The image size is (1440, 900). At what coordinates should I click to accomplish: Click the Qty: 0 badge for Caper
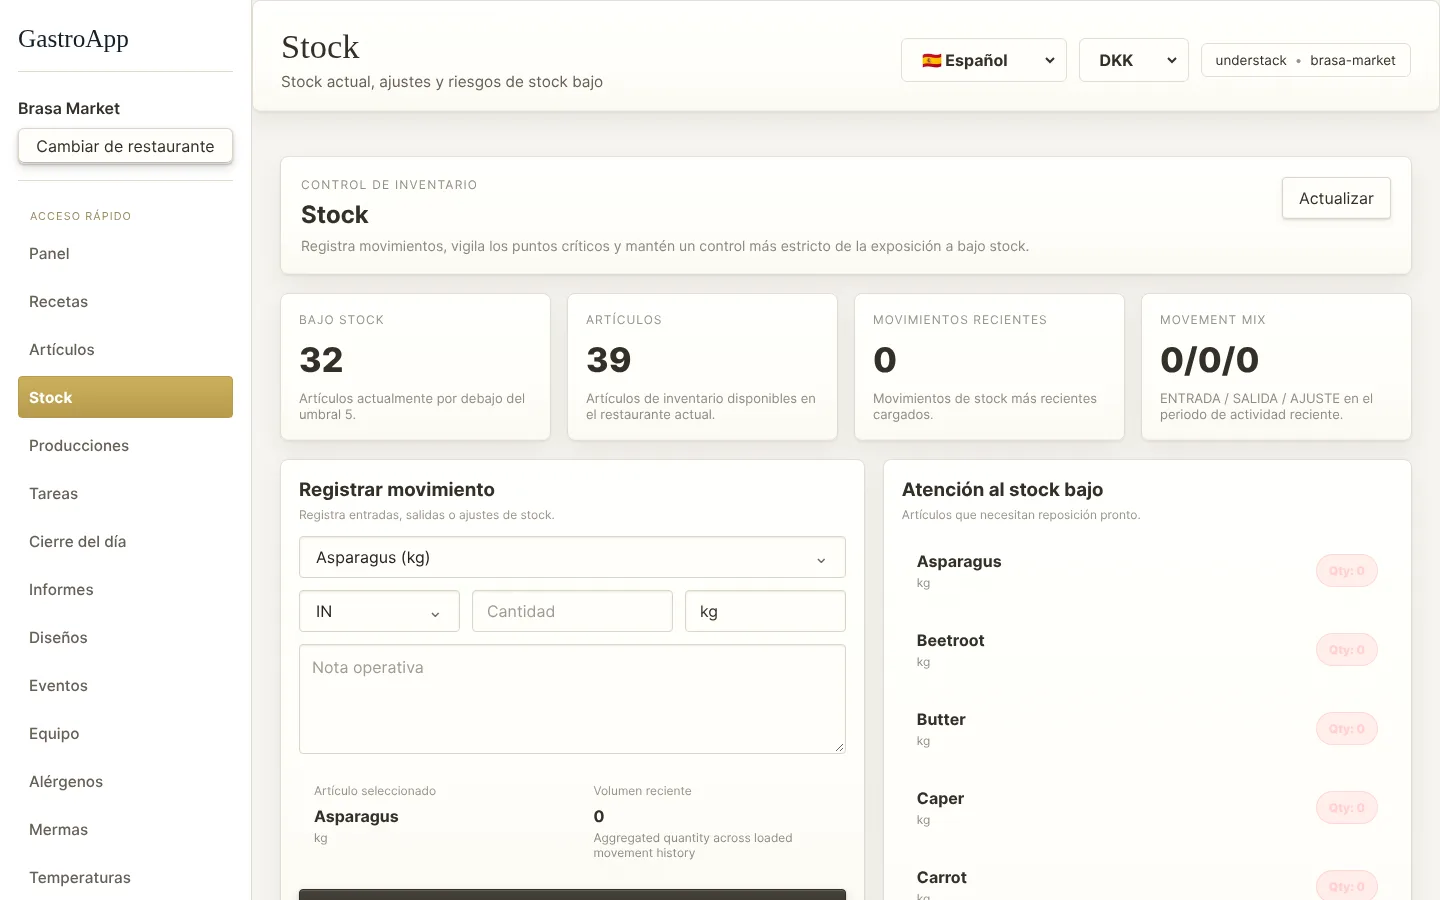pos(1346,808)
